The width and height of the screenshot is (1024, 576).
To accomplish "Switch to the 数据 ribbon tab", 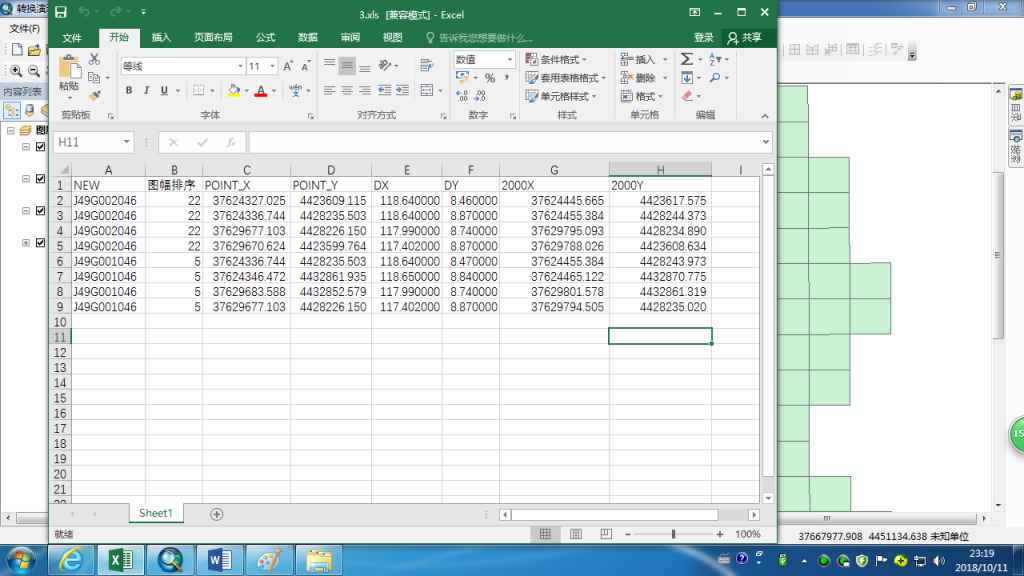I will coord(308,38).
